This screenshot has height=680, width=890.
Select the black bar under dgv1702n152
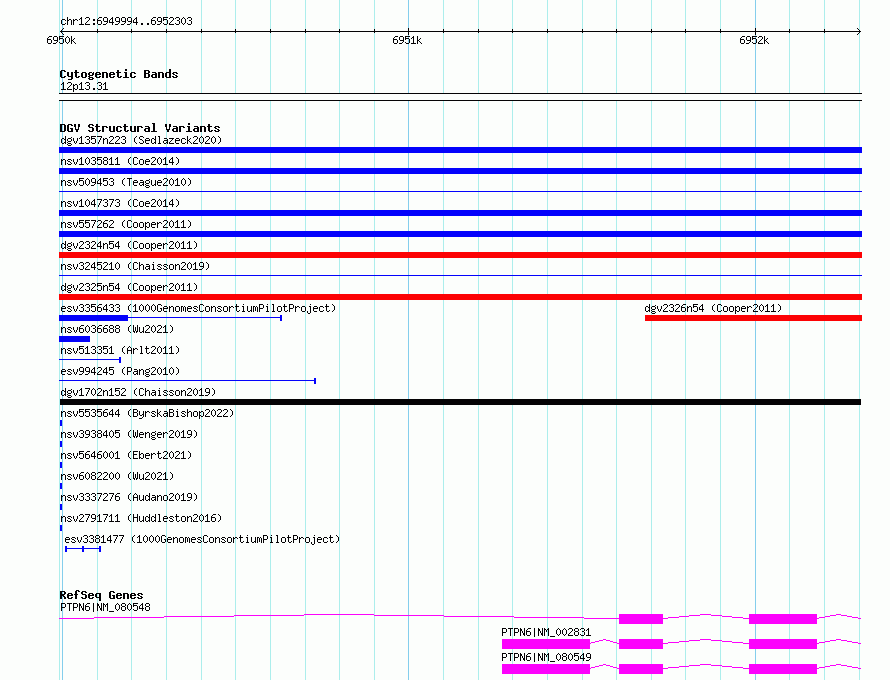460,402
